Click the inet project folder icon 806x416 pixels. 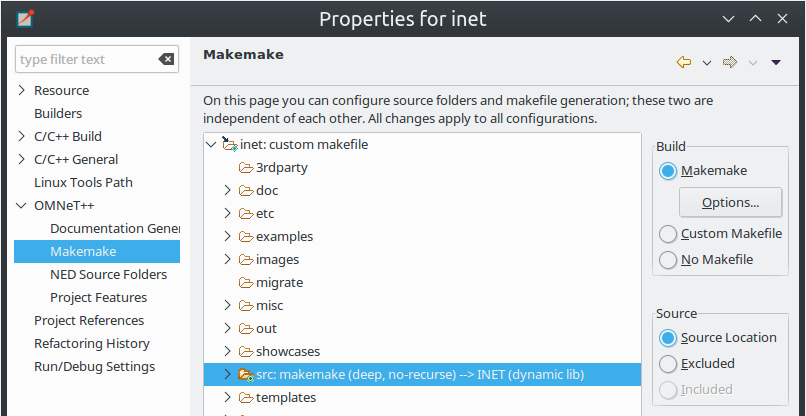pyautogui.click(x=230, y=144)
